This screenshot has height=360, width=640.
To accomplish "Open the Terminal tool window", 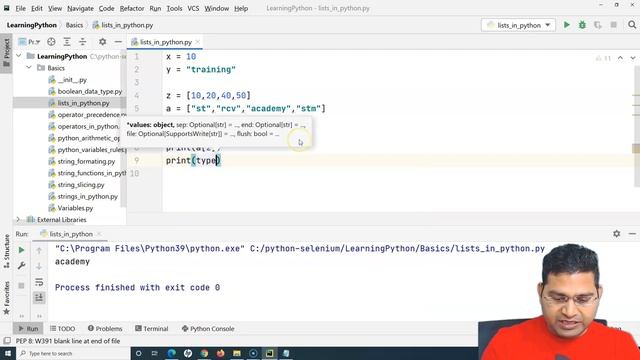I will [151, 329].
